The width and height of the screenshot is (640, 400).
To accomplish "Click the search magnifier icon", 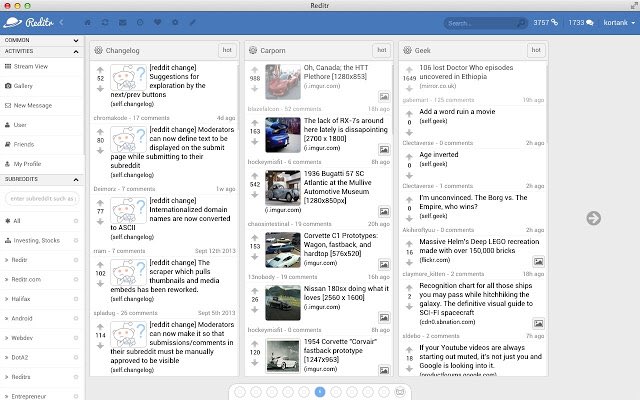I will (521, 23).
